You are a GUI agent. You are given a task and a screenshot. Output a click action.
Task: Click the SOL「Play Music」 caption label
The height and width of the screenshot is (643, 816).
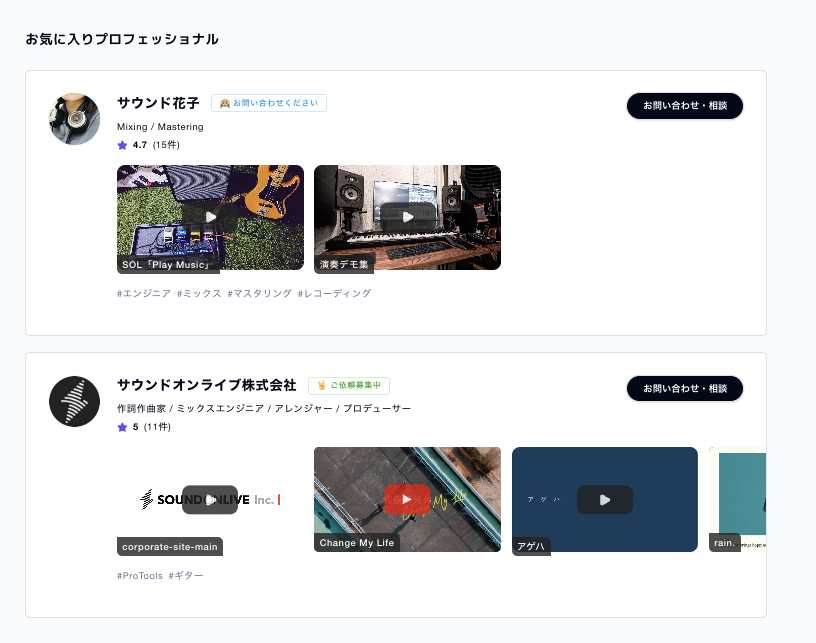coord(166,265)
